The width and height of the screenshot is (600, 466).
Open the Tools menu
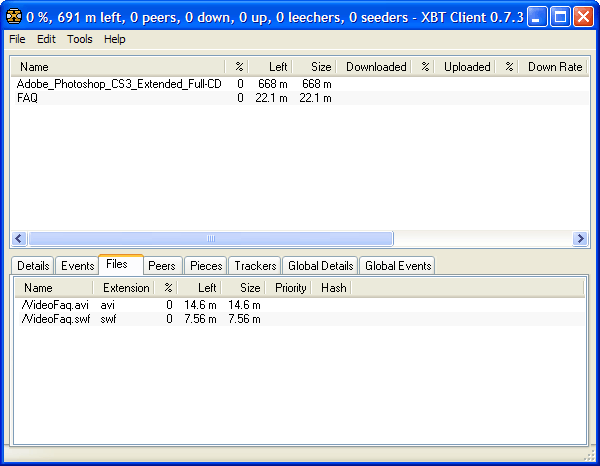point(80,39)
